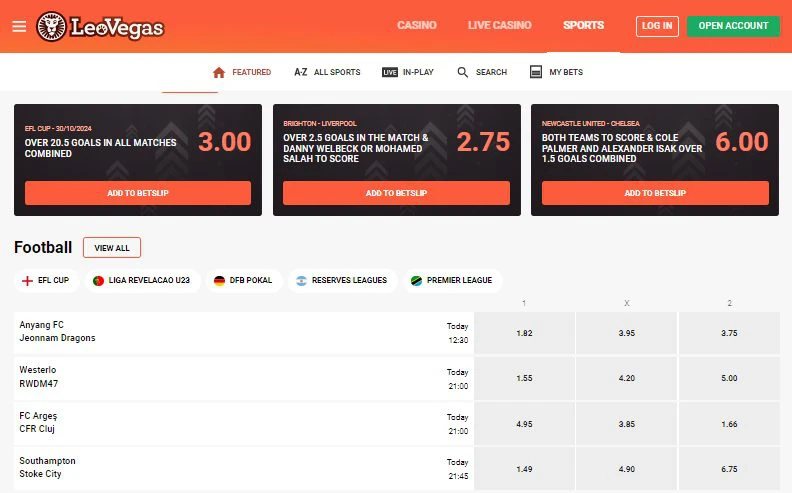Open the Live Casino section
The width and height of the screenshot is (792, 493).
point(500,25)
